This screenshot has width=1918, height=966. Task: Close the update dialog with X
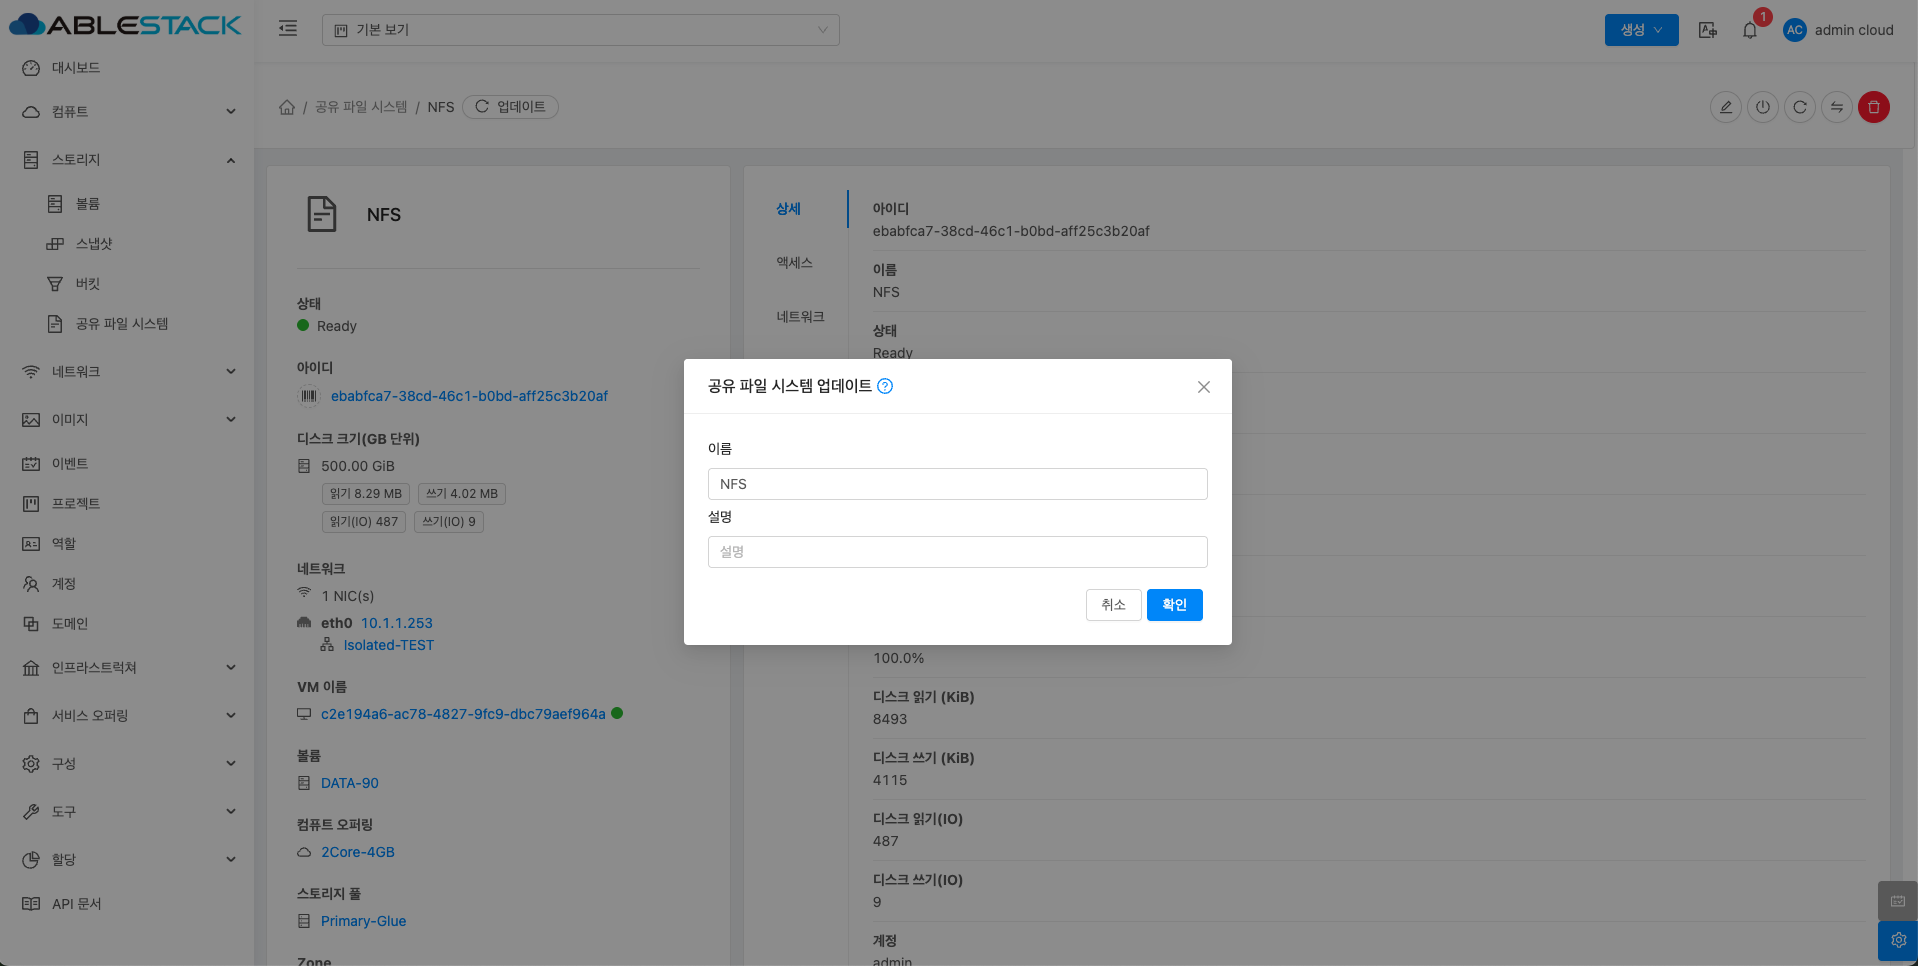[x=1203, y=387]
